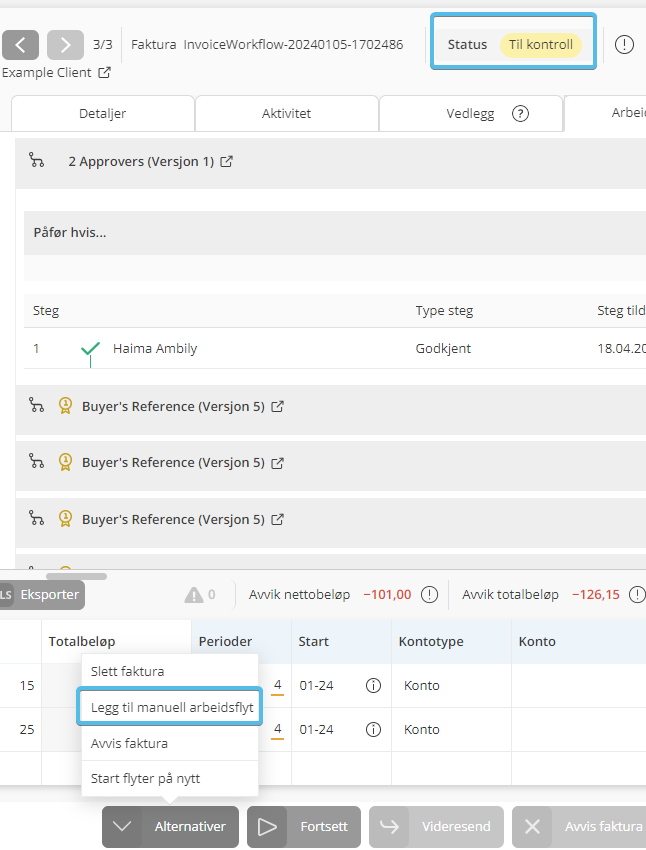This screenshot has width=646, height=850.
Task: Go to the previous invoice arrow
Action: (x=20, y=44)
